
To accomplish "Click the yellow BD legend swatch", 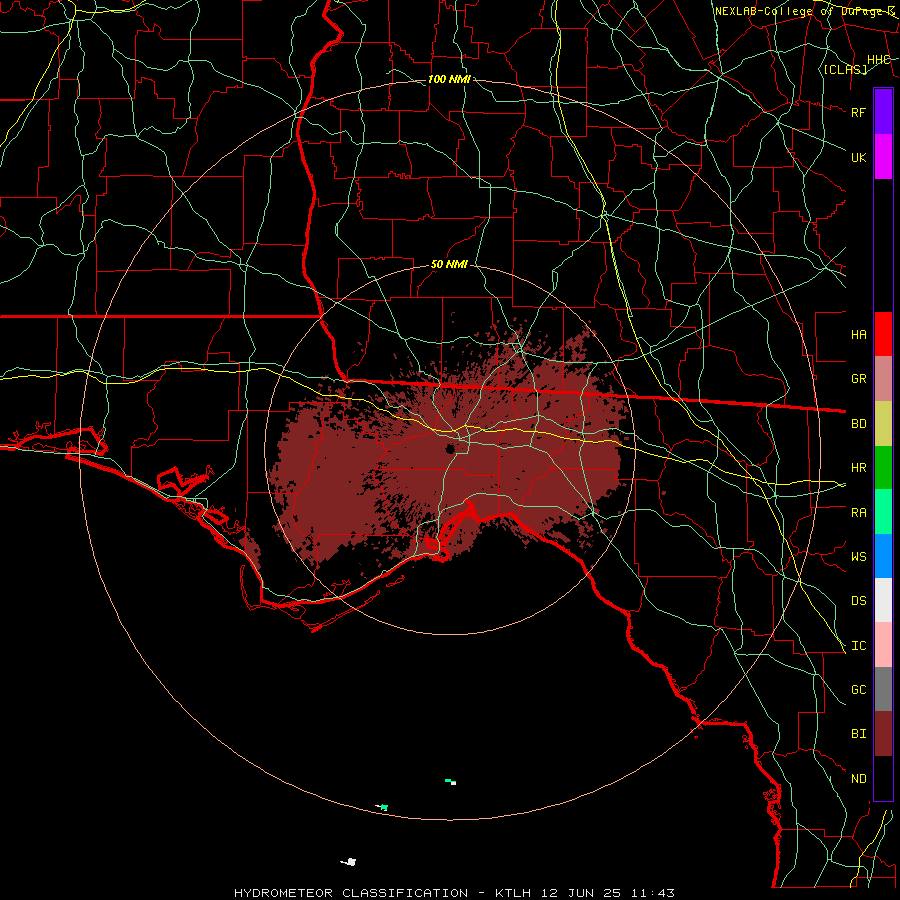I will [x=883, y=424].
